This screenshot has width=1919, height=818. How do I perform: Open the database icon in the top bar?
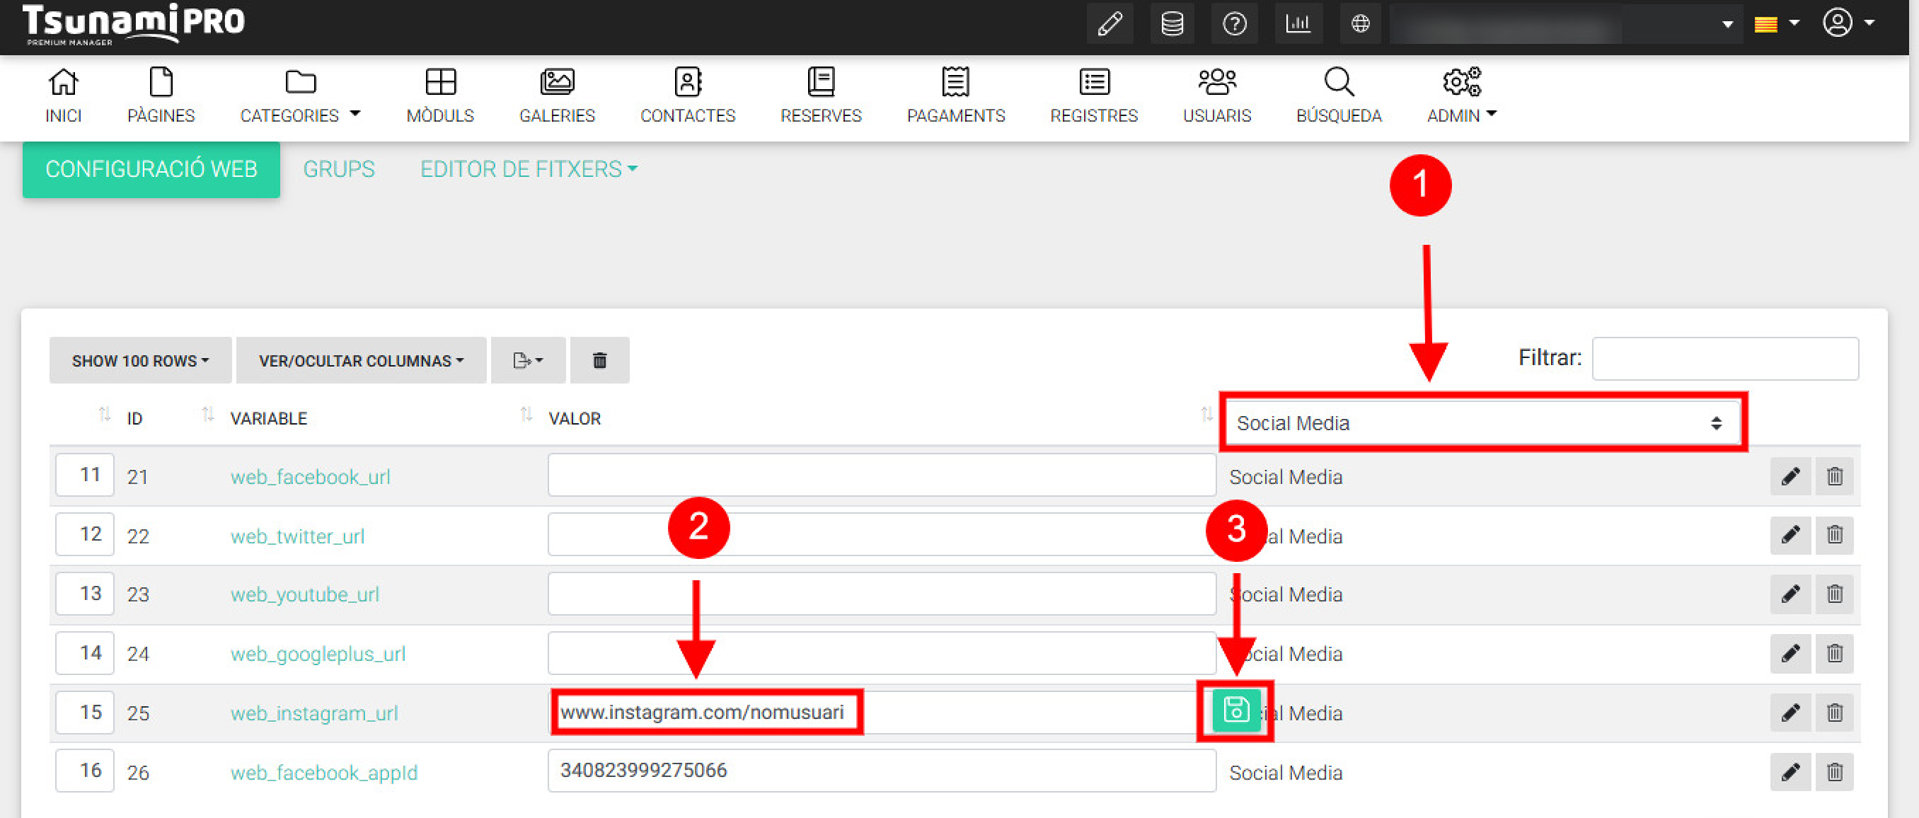(x=1172, y=24)
